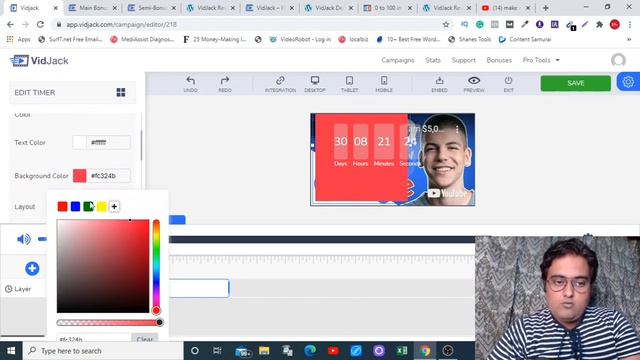The width and height of the screenshot is (640, 360).
Task: Undo the last edit
Action: tap(191, 84)
